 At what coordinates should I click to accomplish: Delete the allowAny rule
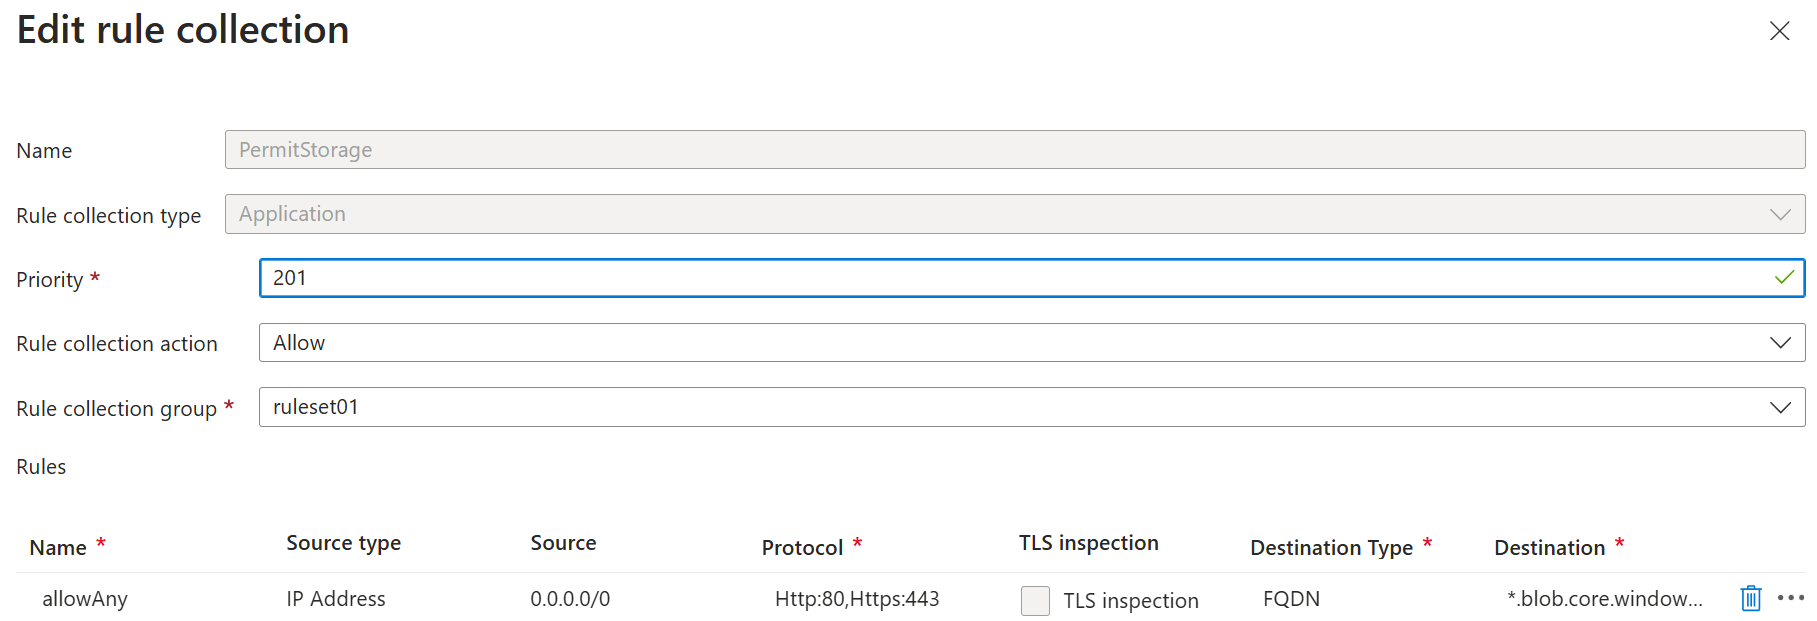pos(1750,598)
